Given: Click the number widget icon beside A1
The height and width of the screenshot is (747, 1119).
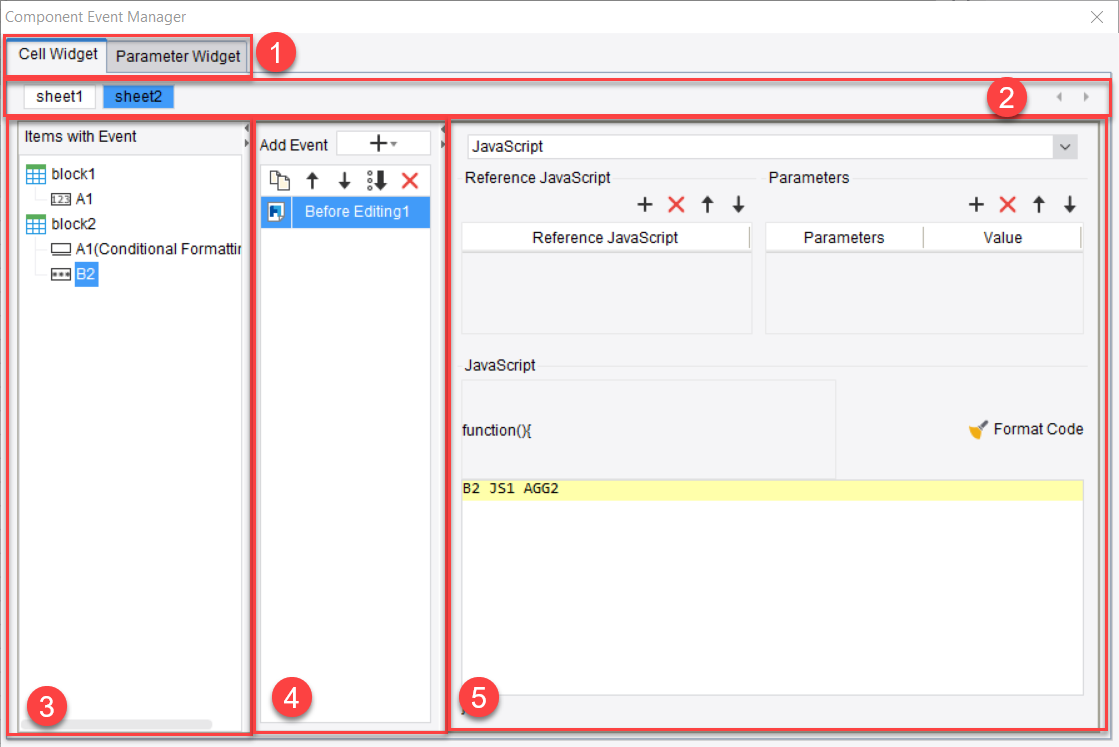Looking at the screenshot, I should coord(61,200).
